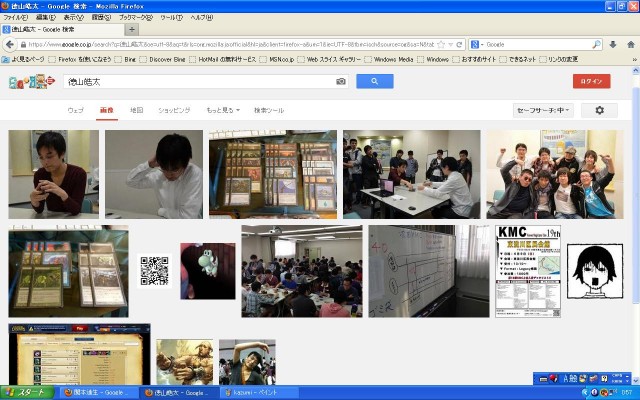The height and width of the screenshot is (400, 640).
Task: Open the language bar options arrow
Action: [628, 379]
